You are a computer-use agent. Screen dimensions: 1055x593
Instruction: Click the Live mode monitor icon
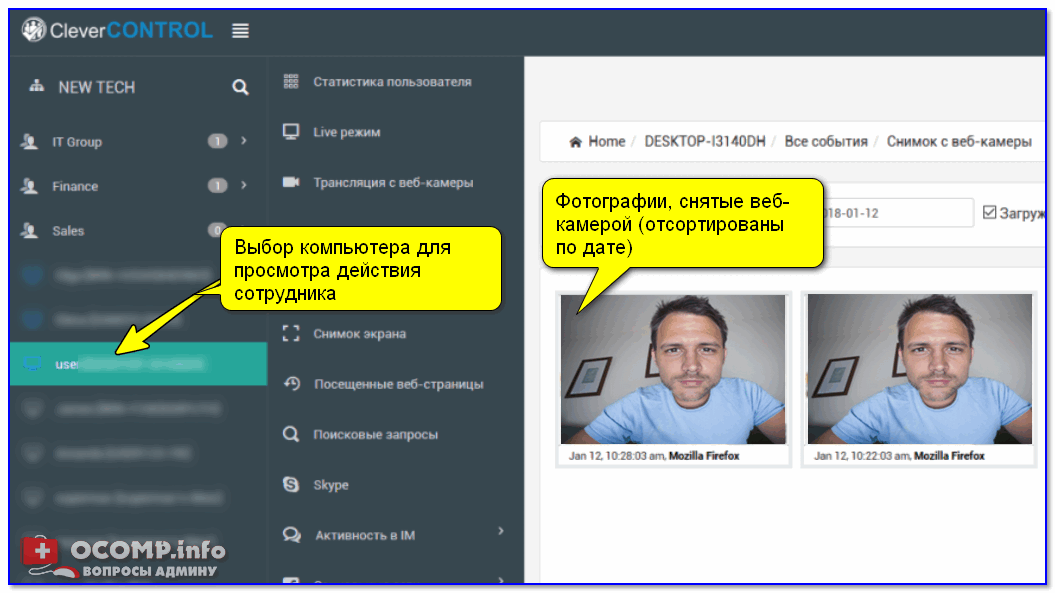coord(291,132)
